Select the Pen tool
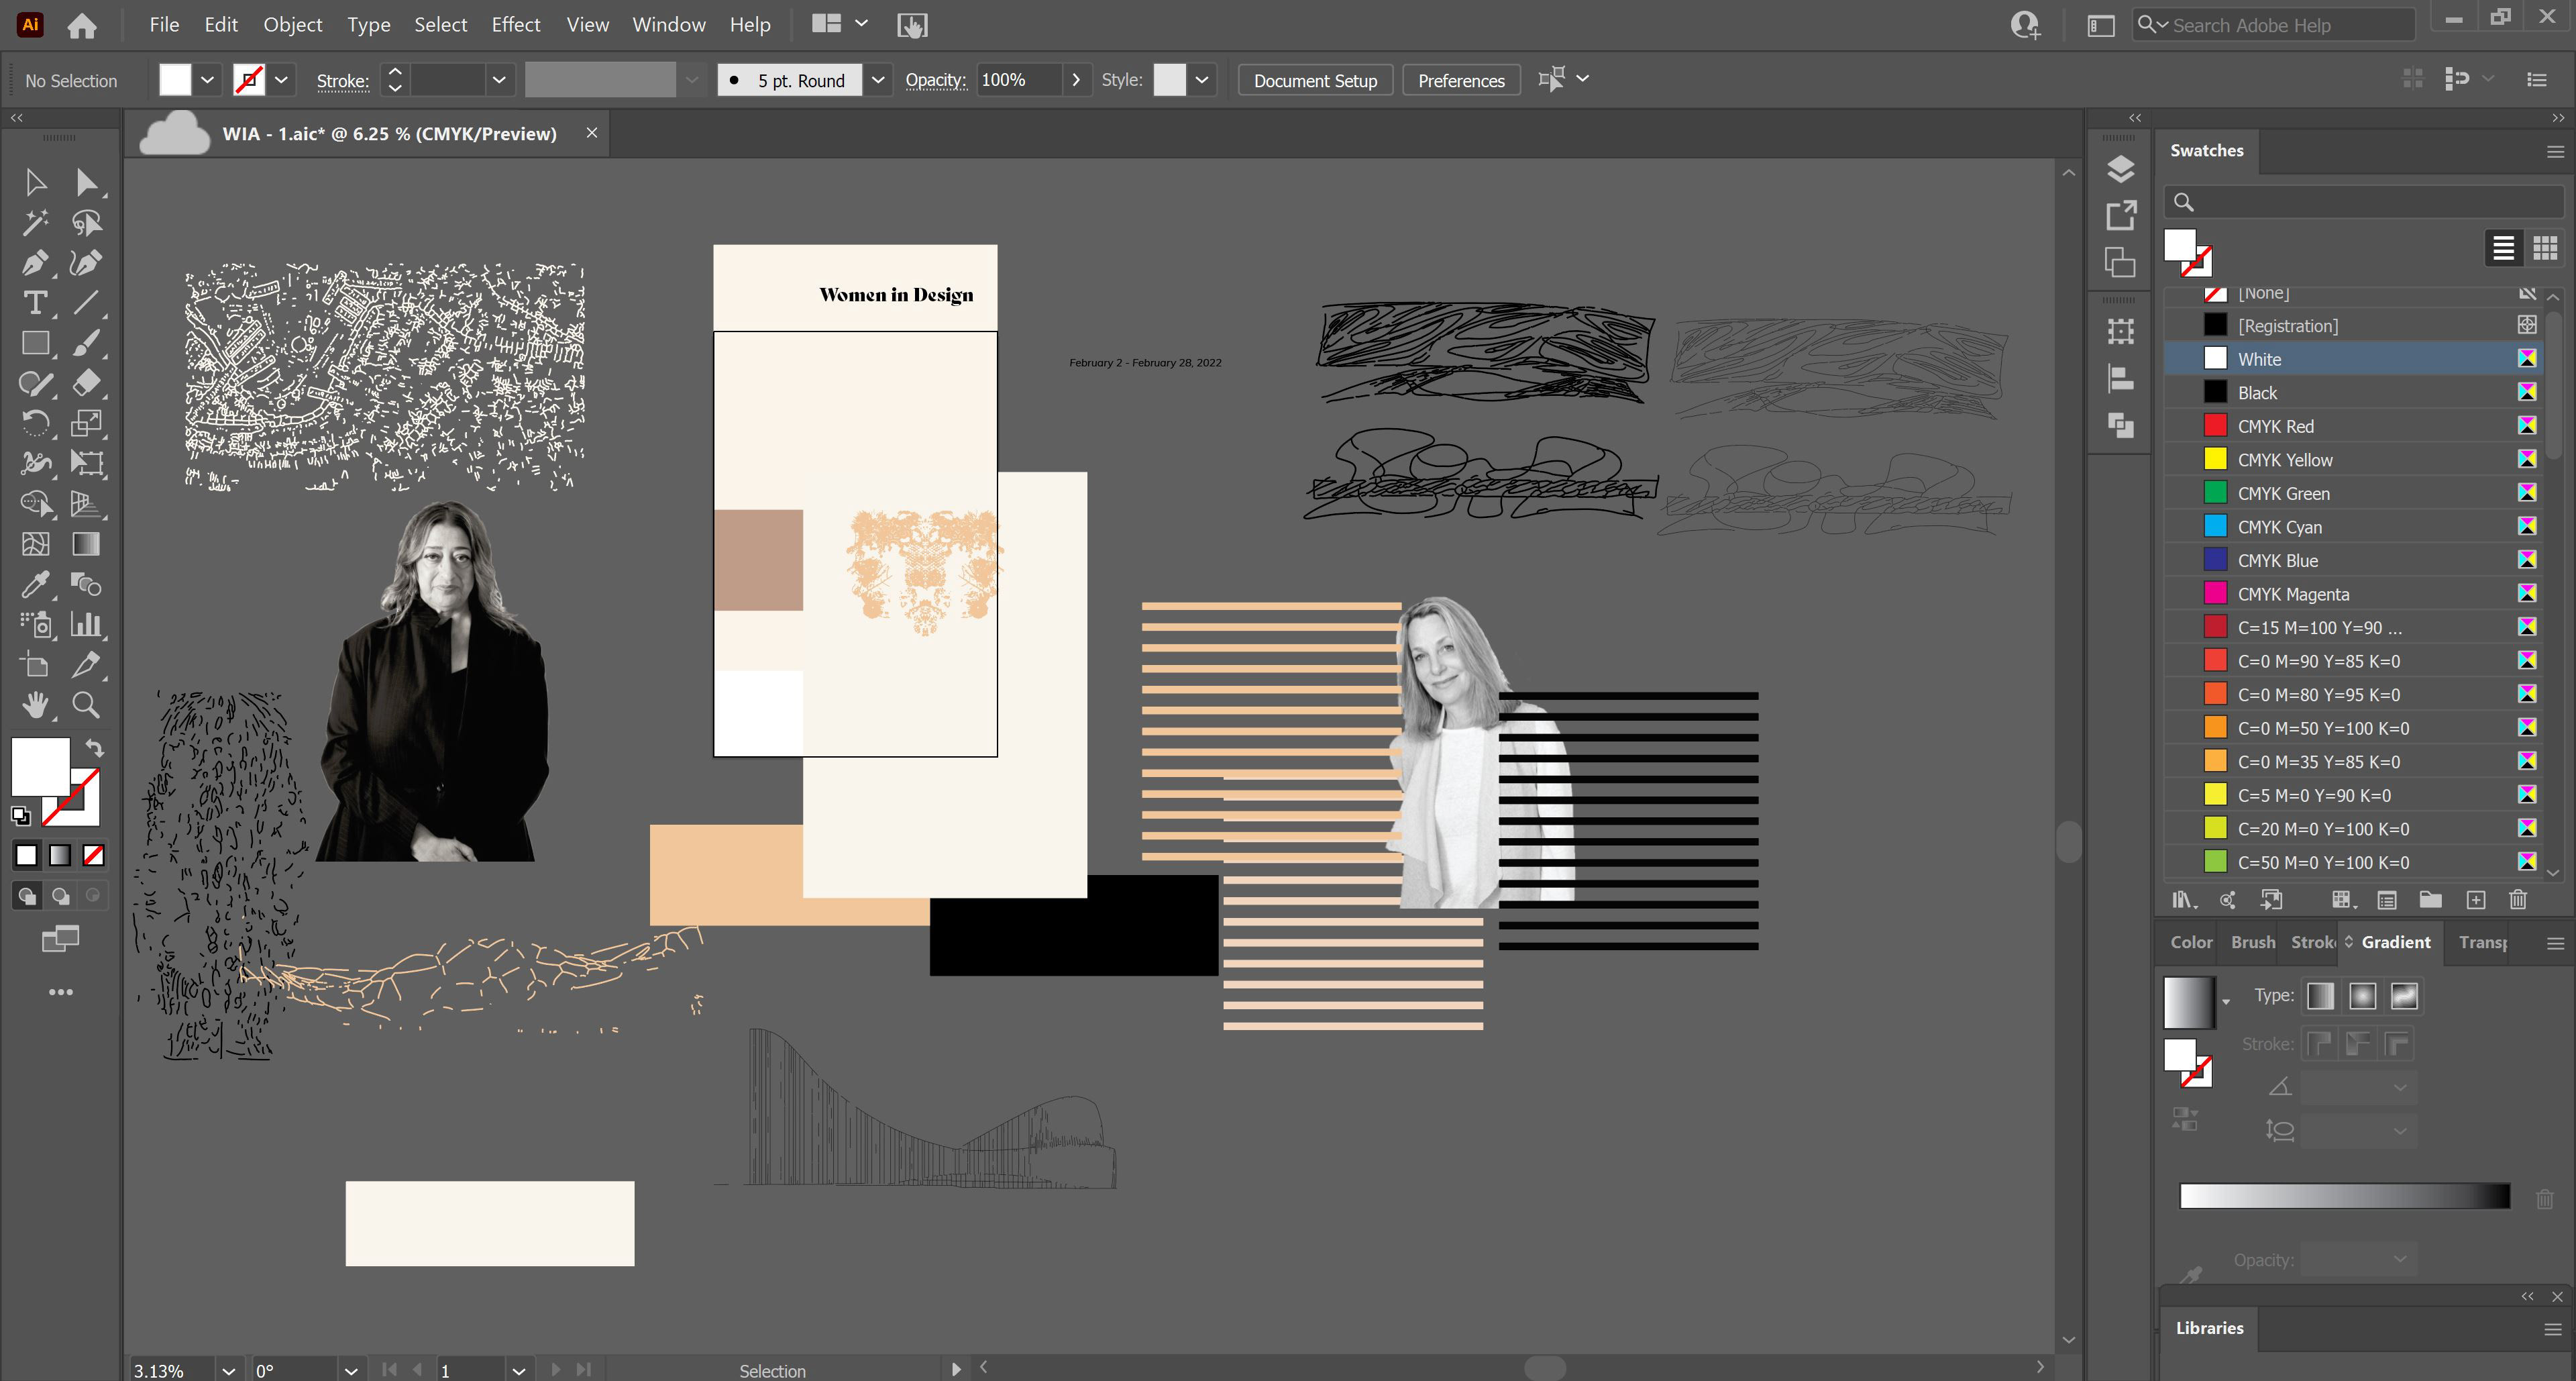 pos(35,263)
